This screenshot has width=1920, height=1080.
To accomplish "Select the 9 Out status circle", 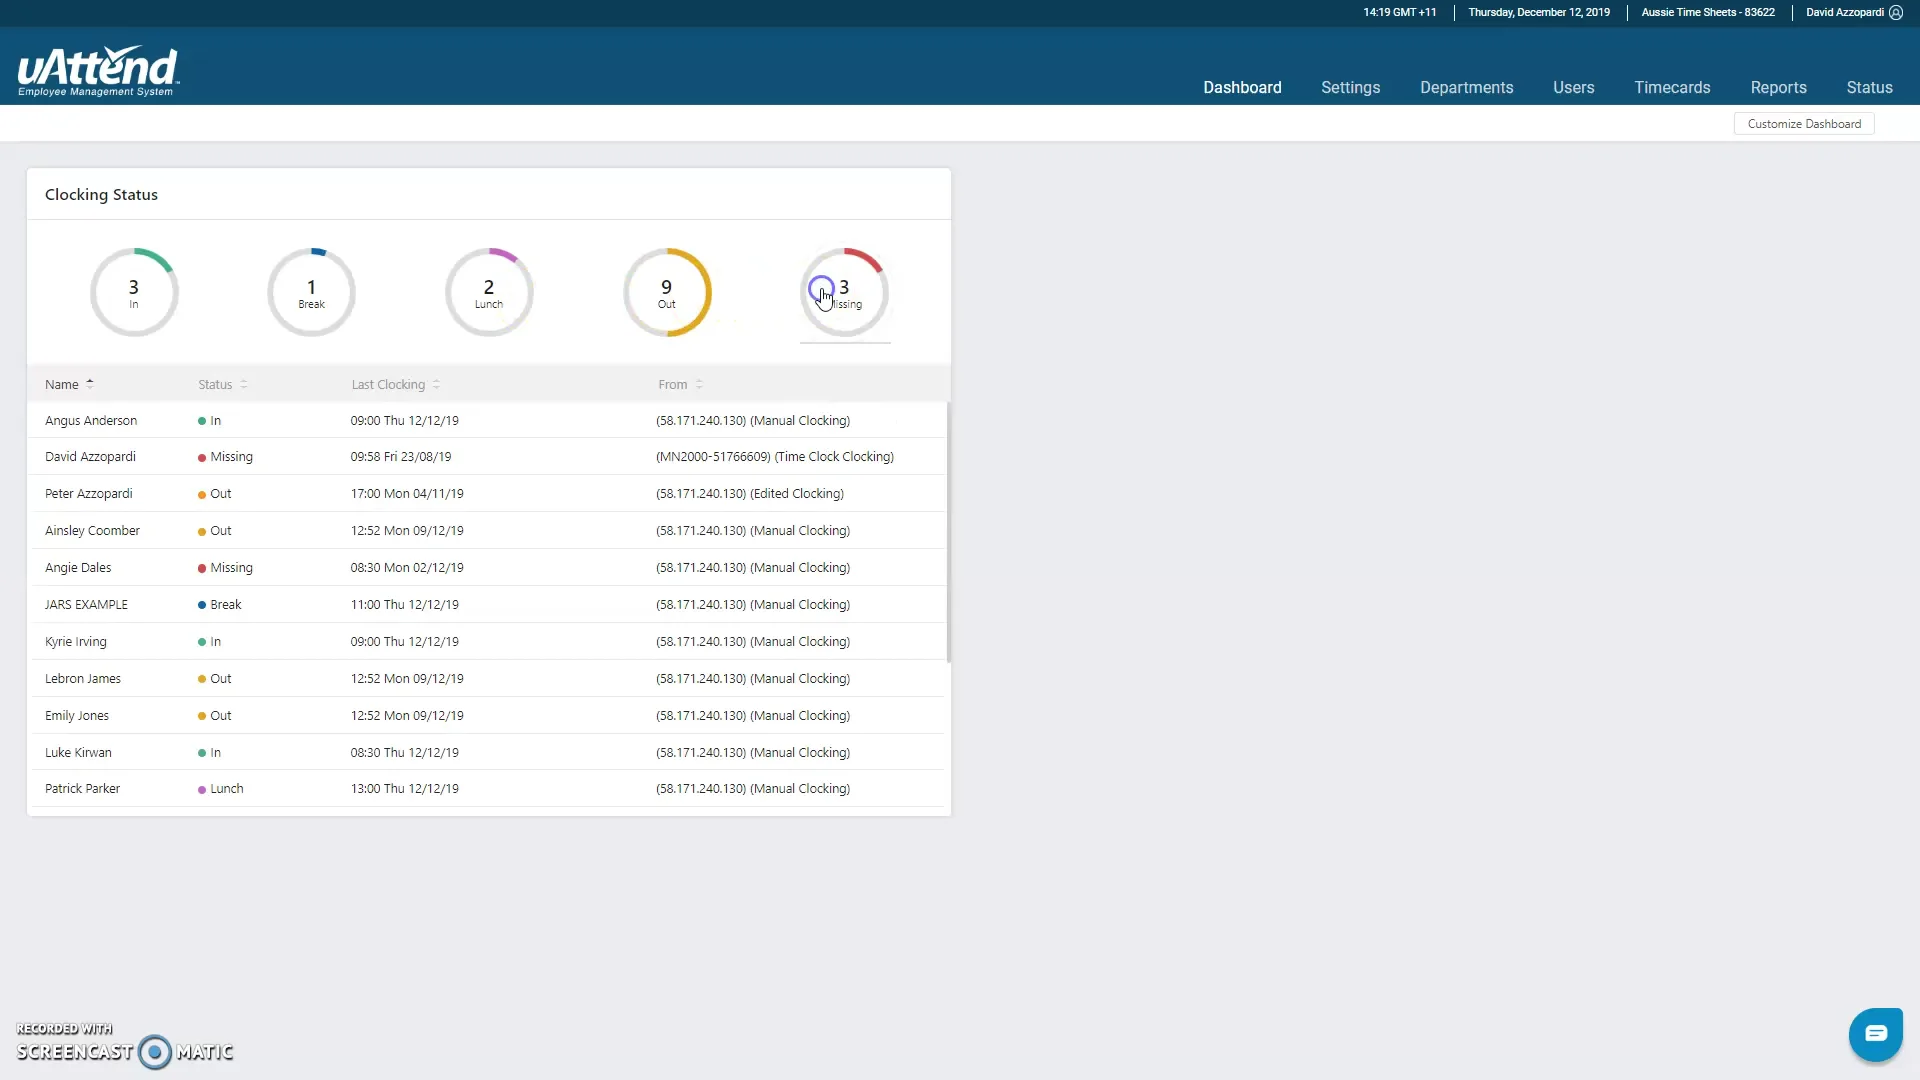I will [x=667, y=292].
